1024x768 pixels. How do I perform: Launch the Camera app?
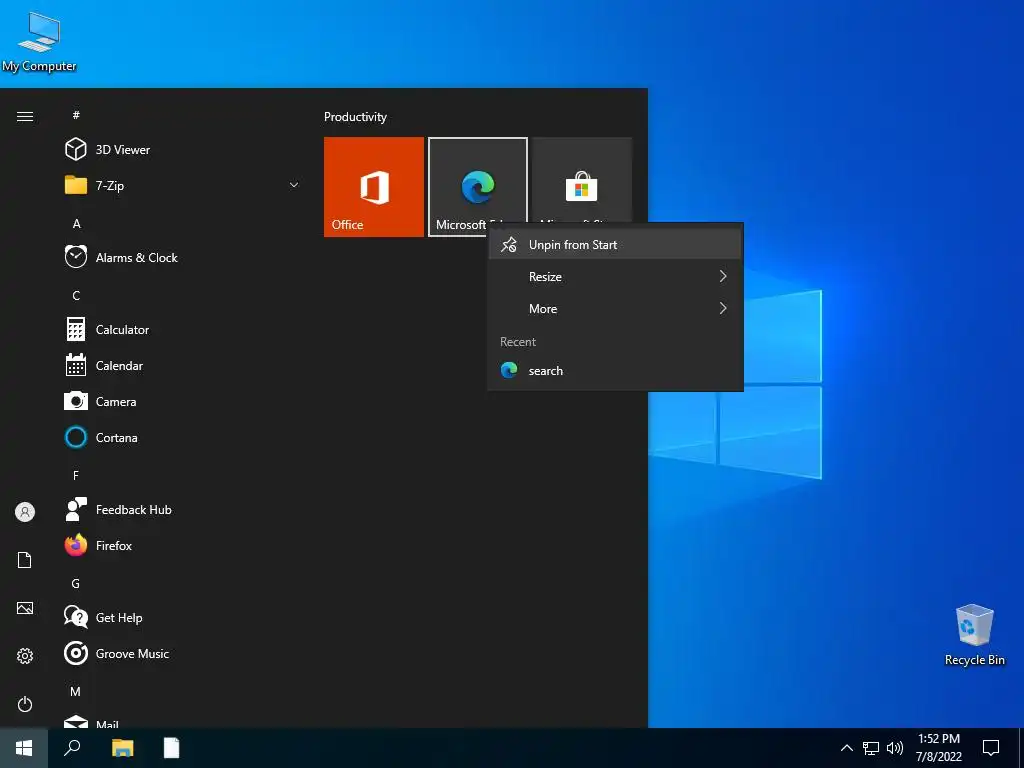pos(183,402)
